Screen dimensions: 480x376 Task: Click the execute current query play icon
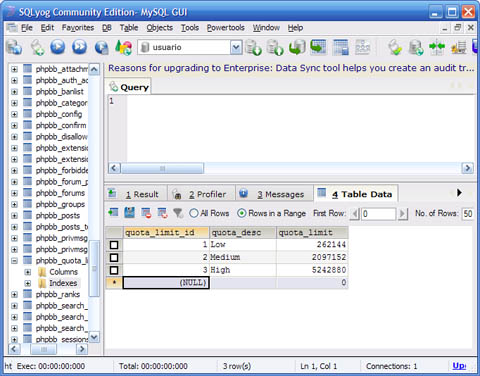click(58, 47)
